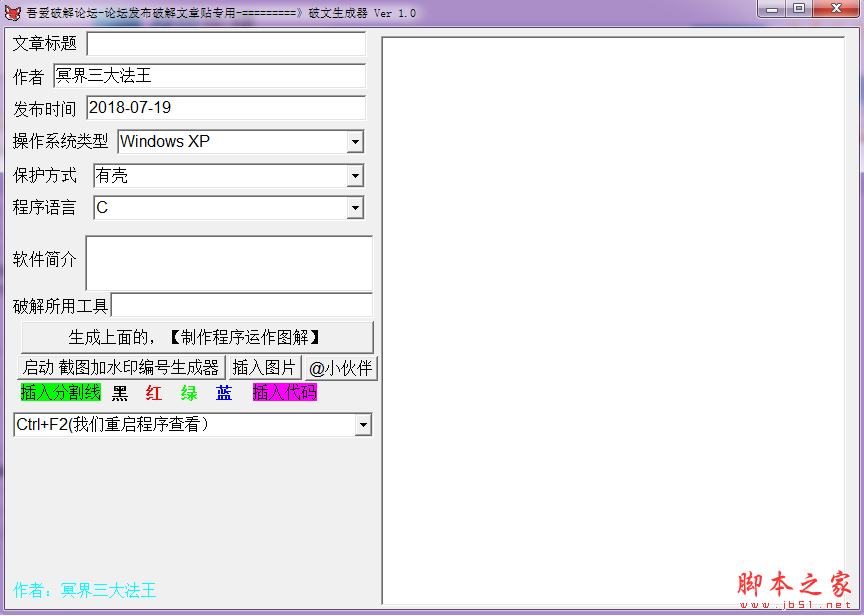The image size is (864, 616).
Task: Open the 操作系统类型 Windows XP dropdown
Action: [x=356, y=142]
